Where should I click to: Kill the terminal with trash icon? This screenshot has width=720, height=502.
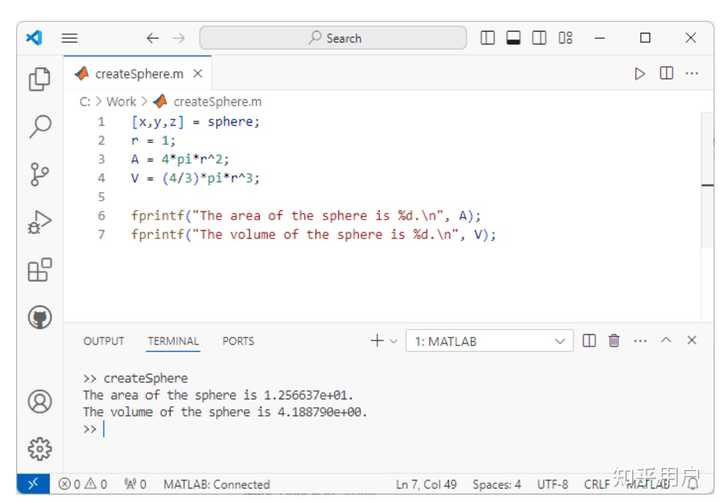(x=614, y=341)
